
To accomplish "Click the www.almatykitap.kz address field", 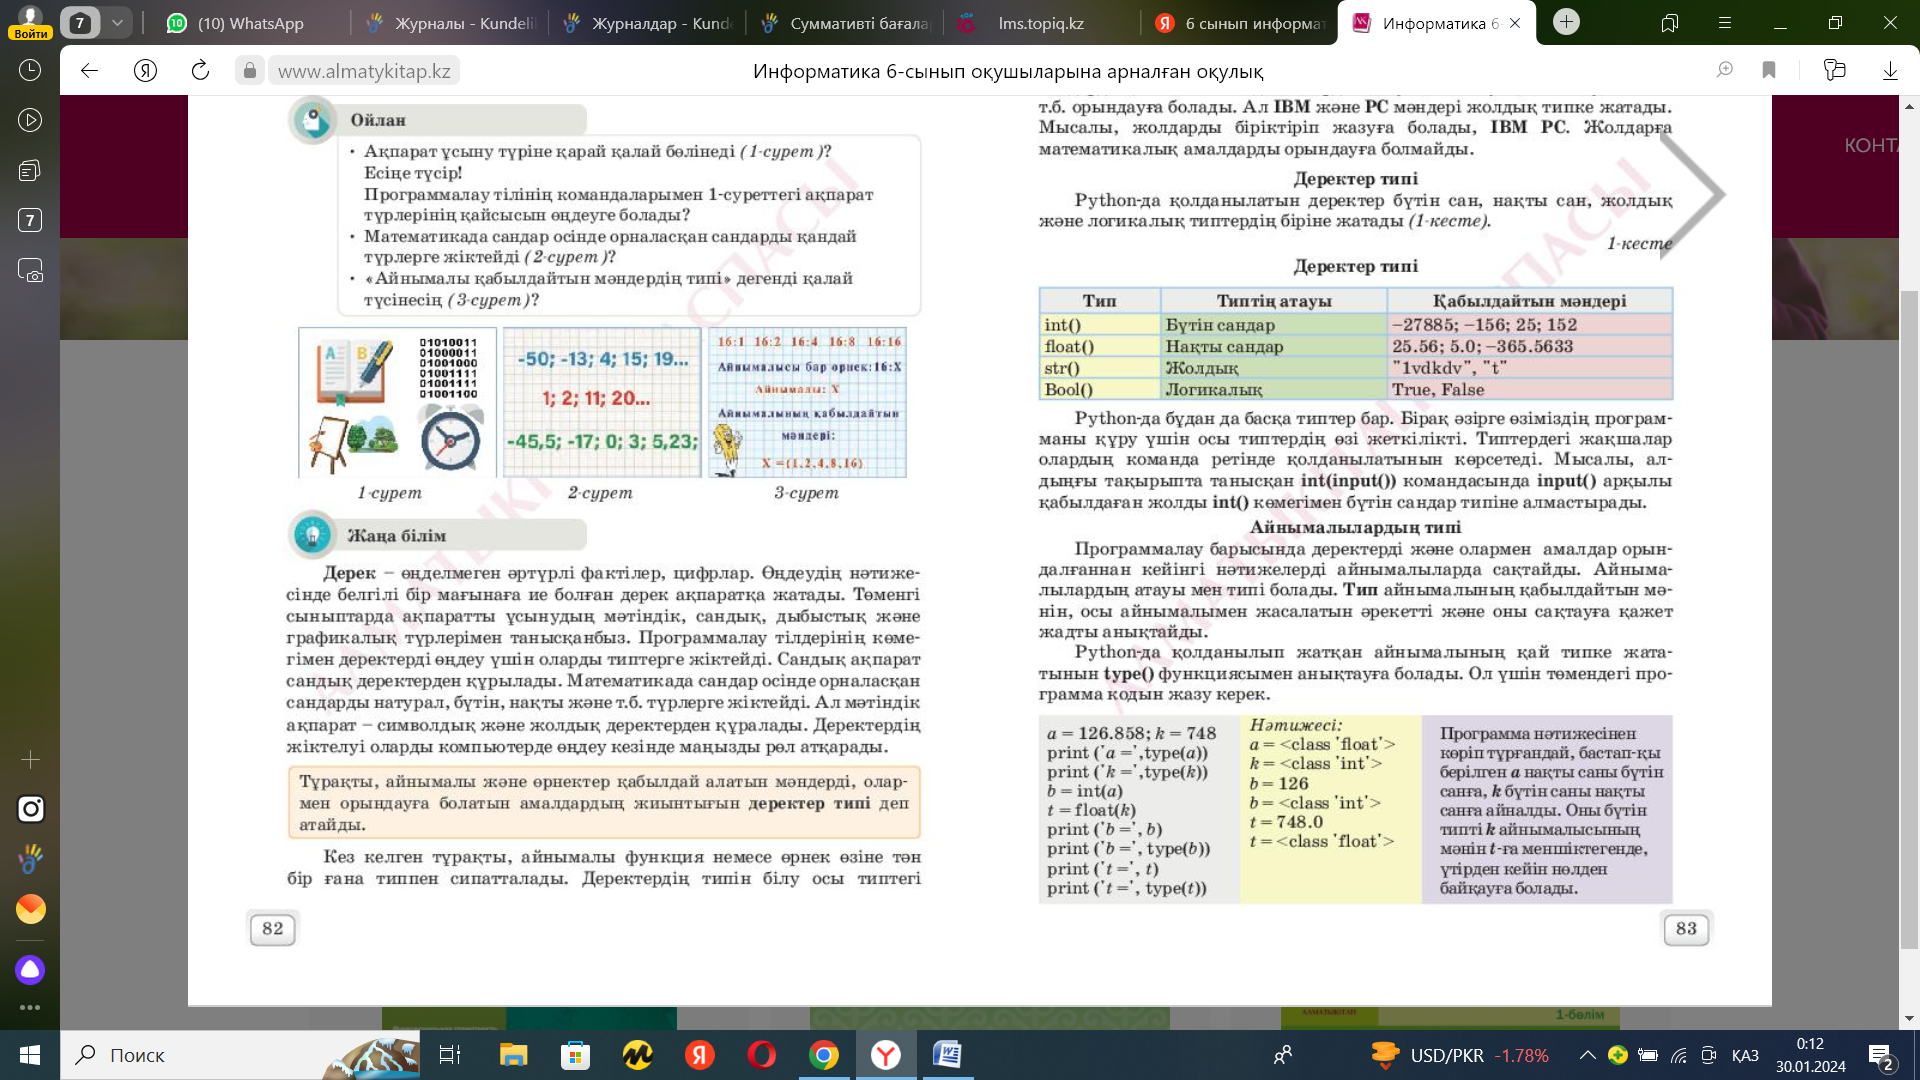I will (x=364, y=71).
